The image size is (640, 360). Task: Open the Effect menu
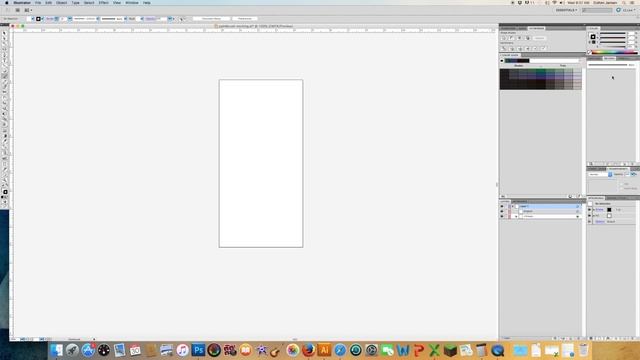point(104,3)
